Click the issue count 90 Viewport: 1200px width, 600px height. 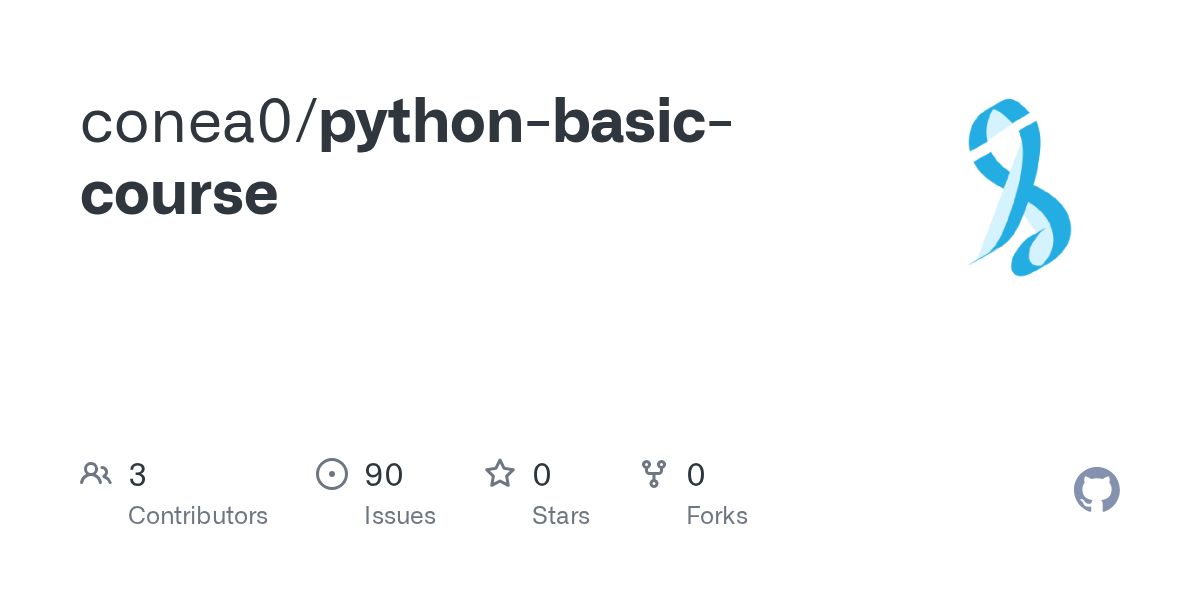click(x=384, y=475)
